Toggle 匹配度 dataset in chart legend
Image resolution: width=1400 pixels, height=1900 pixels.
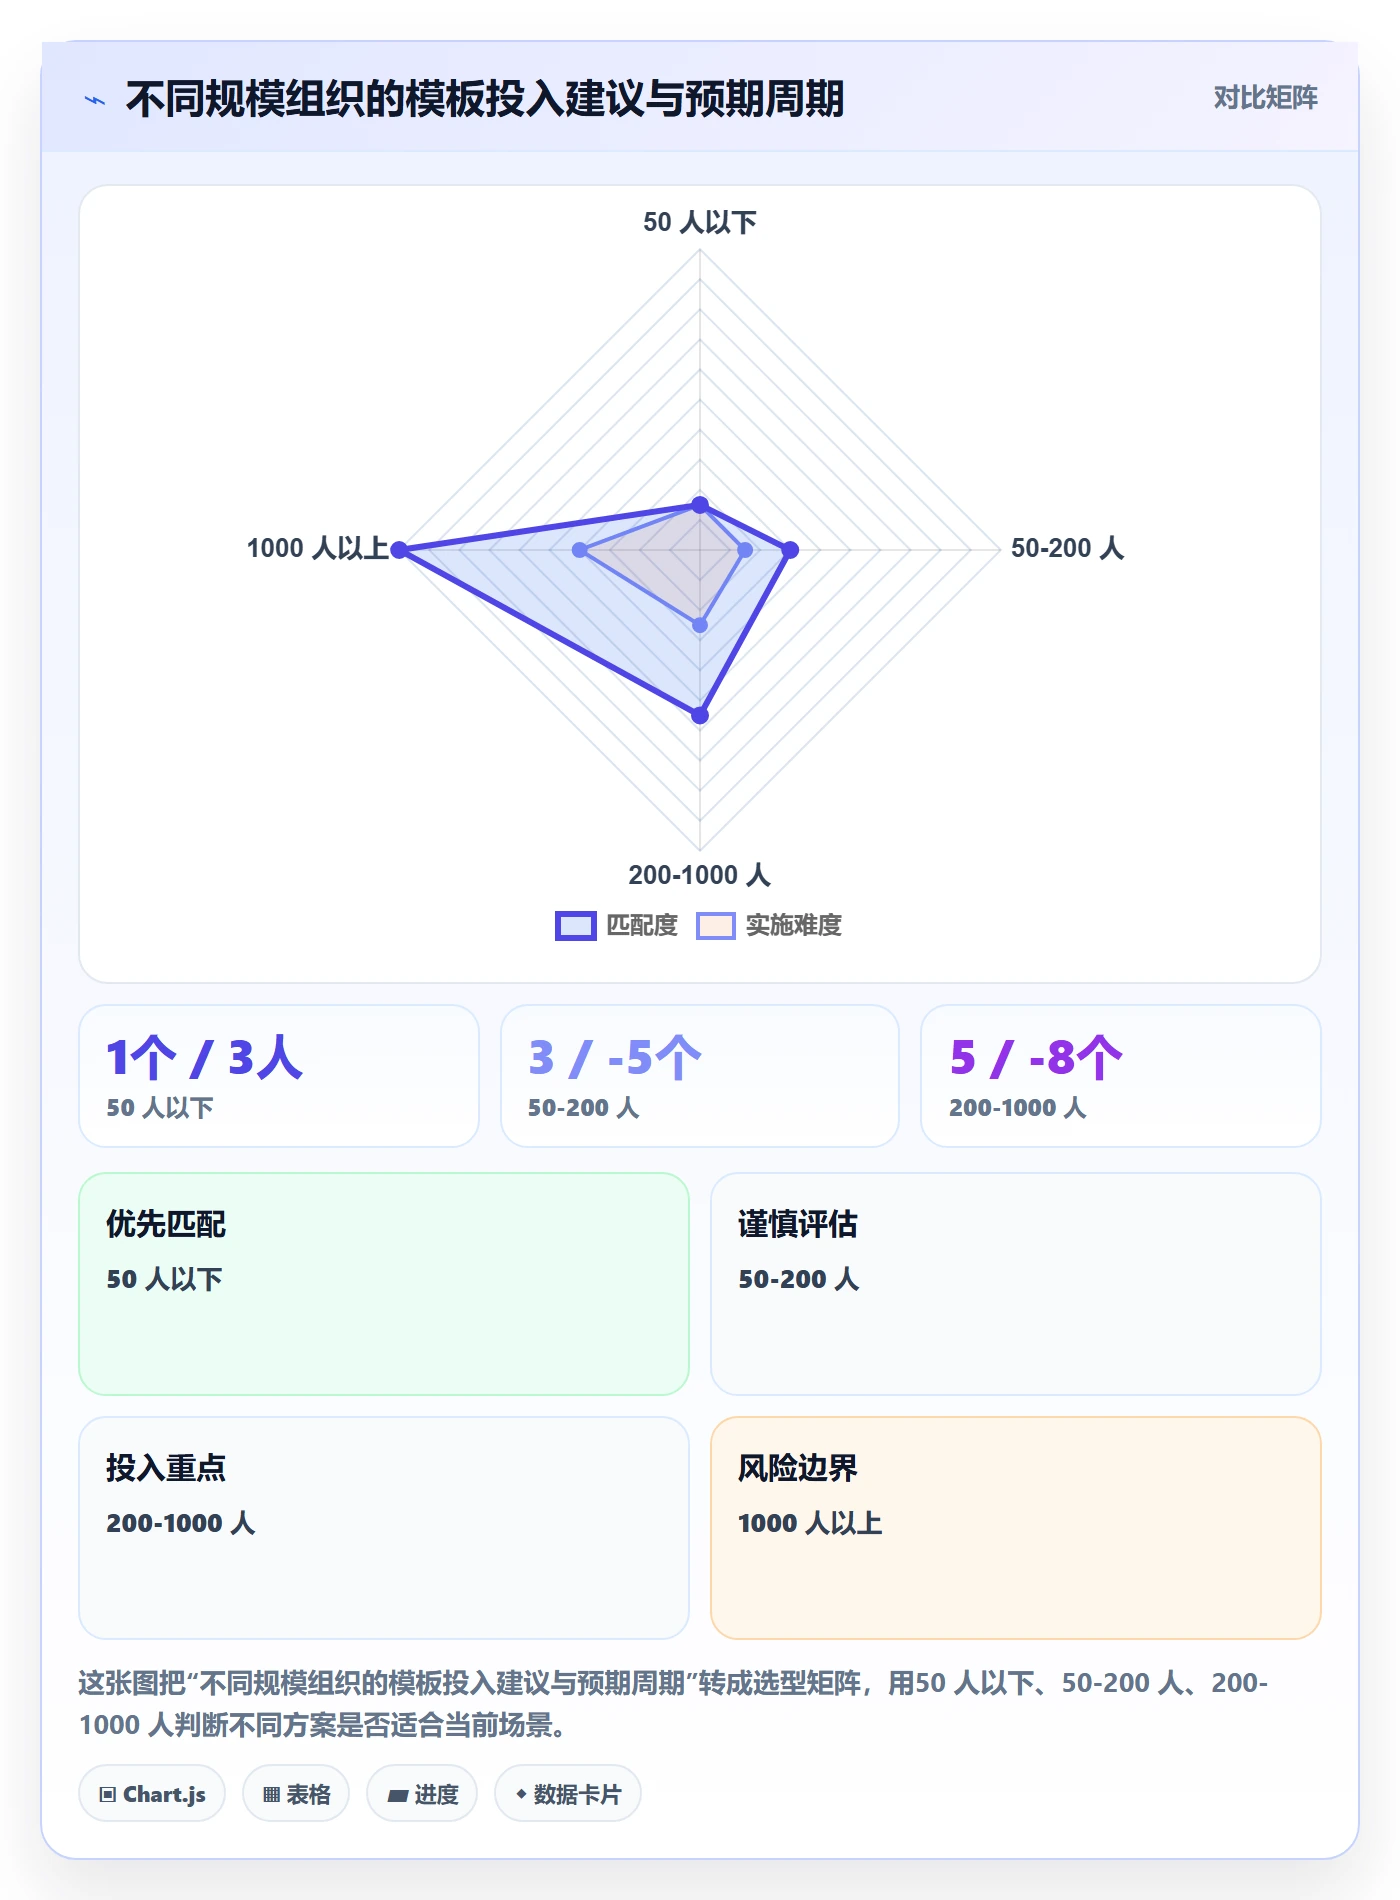617,926
